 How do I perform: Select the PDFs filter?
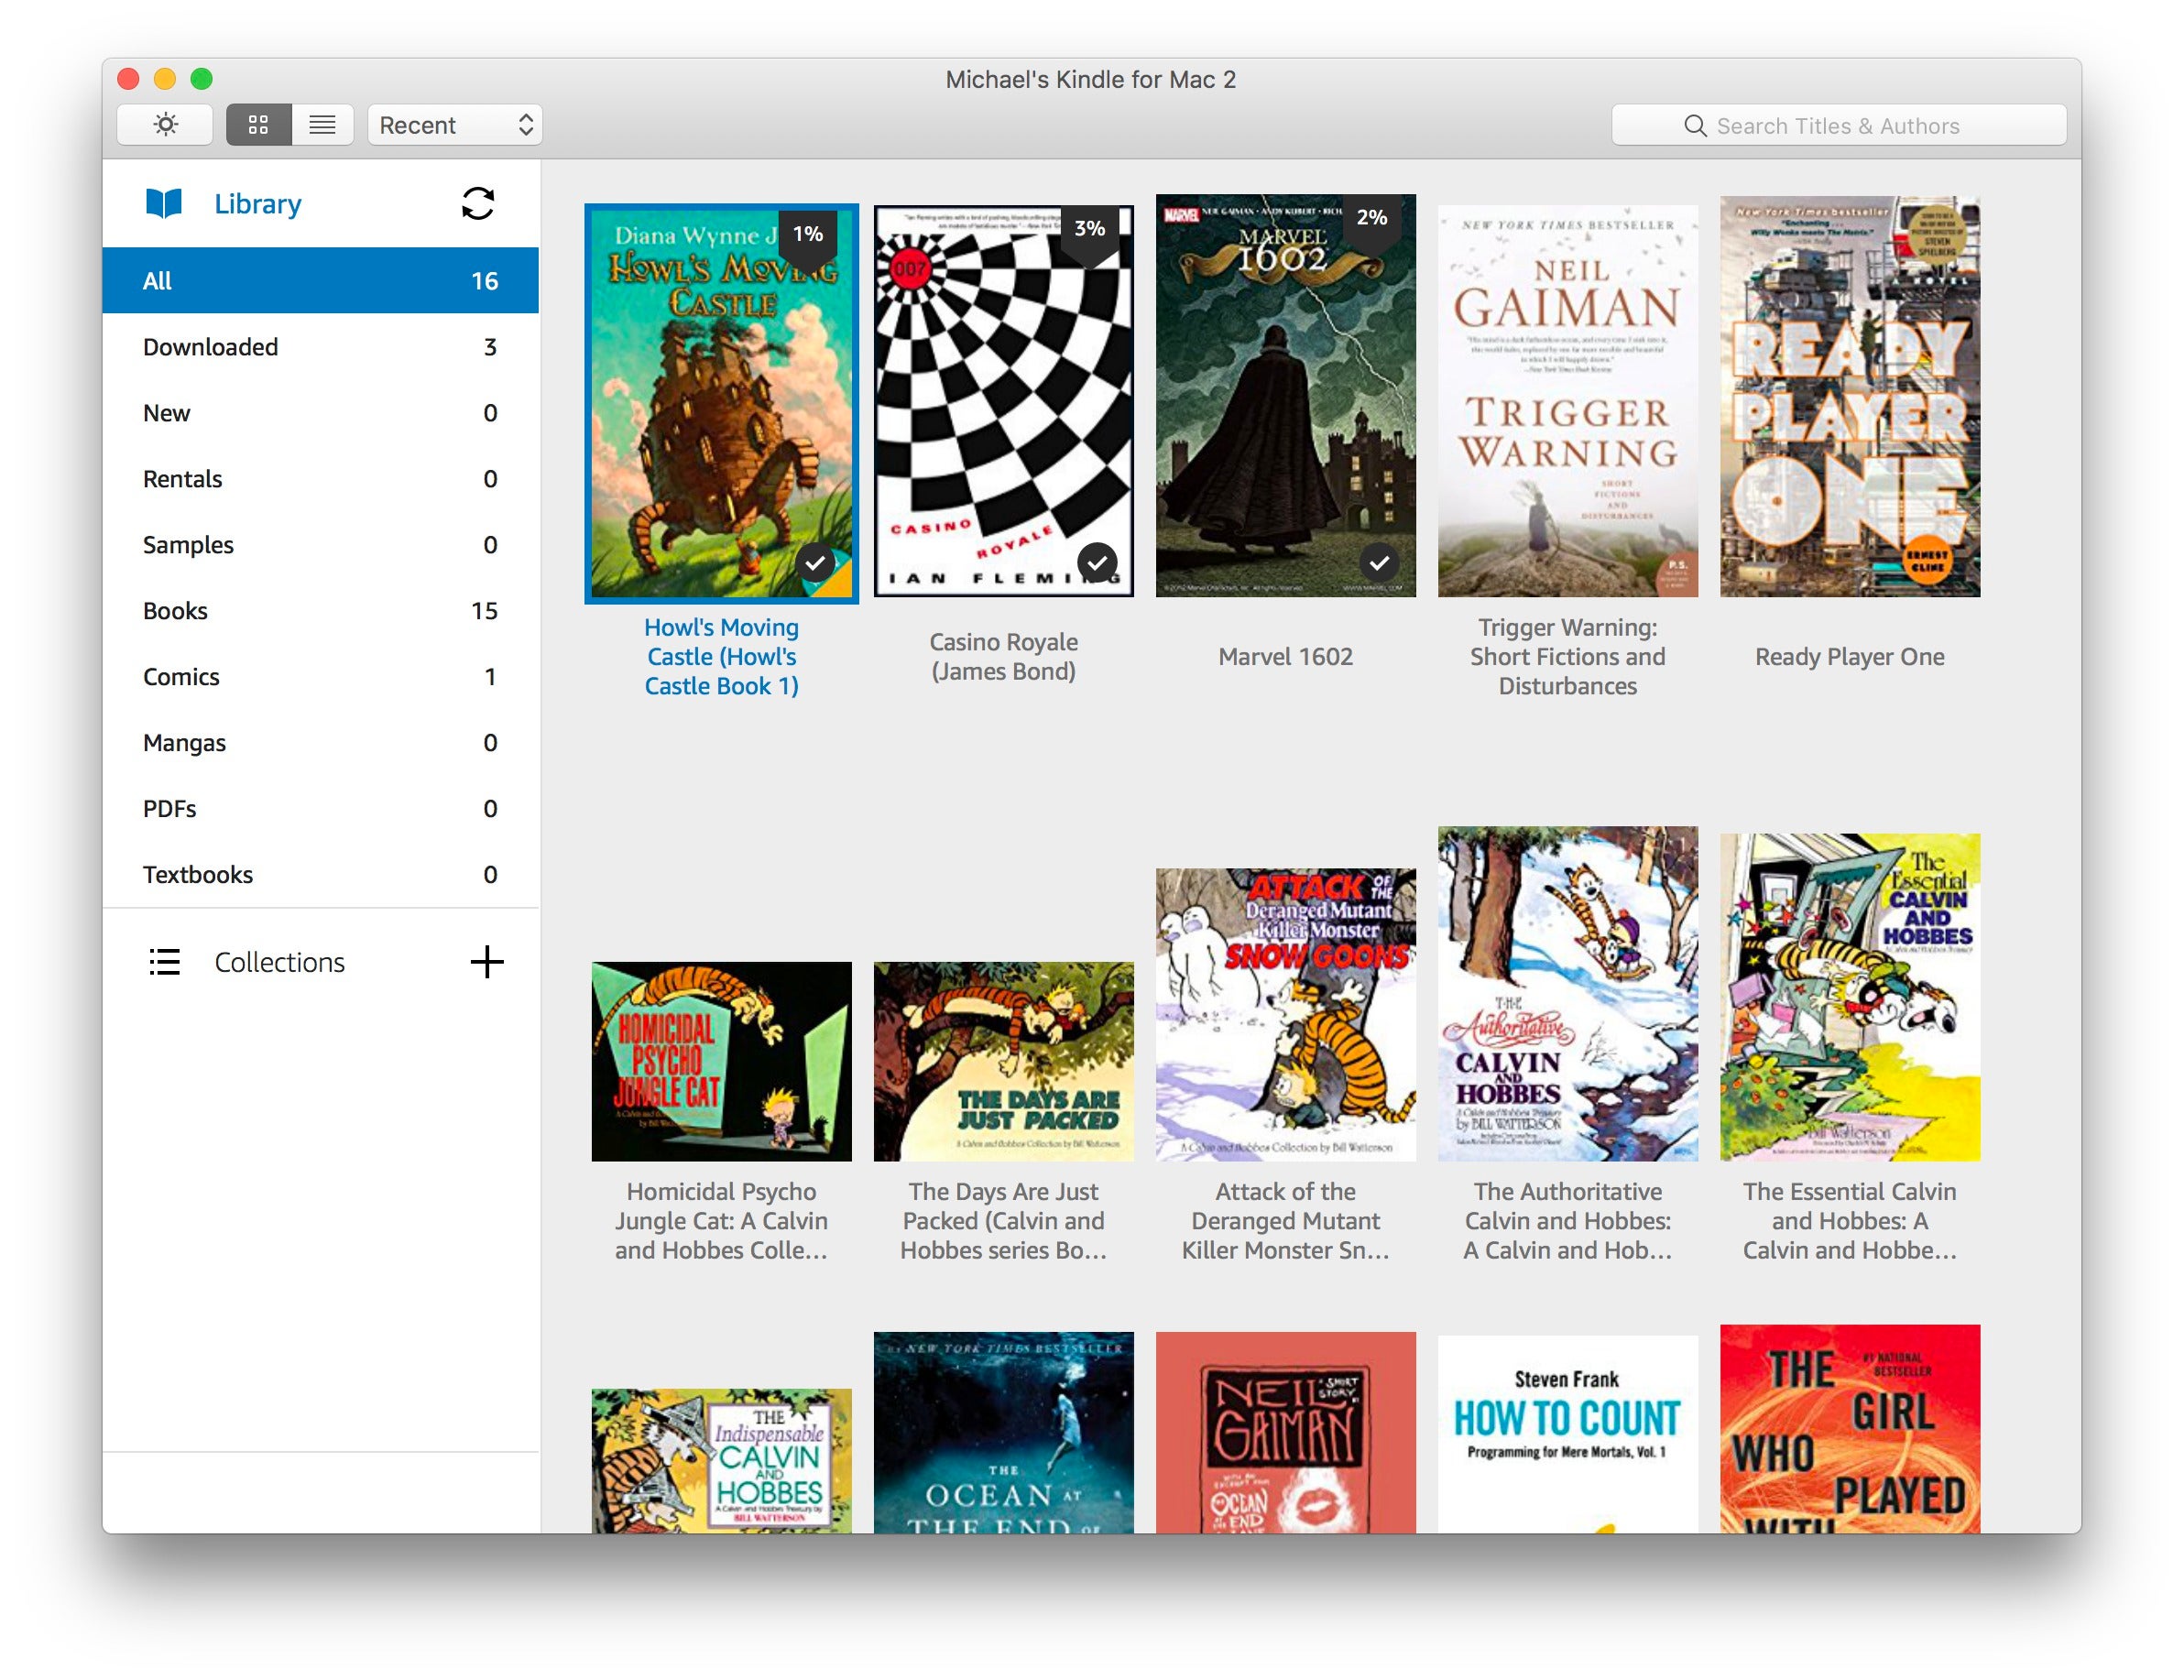(x=320, y=809)
